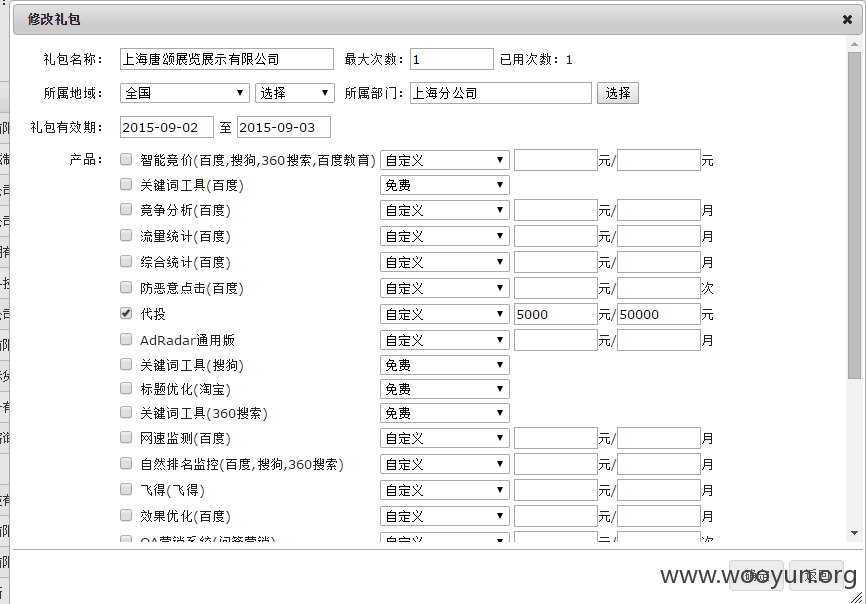Check 关键词工具(搜狗) checkbox
This screenshot has width=866, height=604.
(126, 364)
